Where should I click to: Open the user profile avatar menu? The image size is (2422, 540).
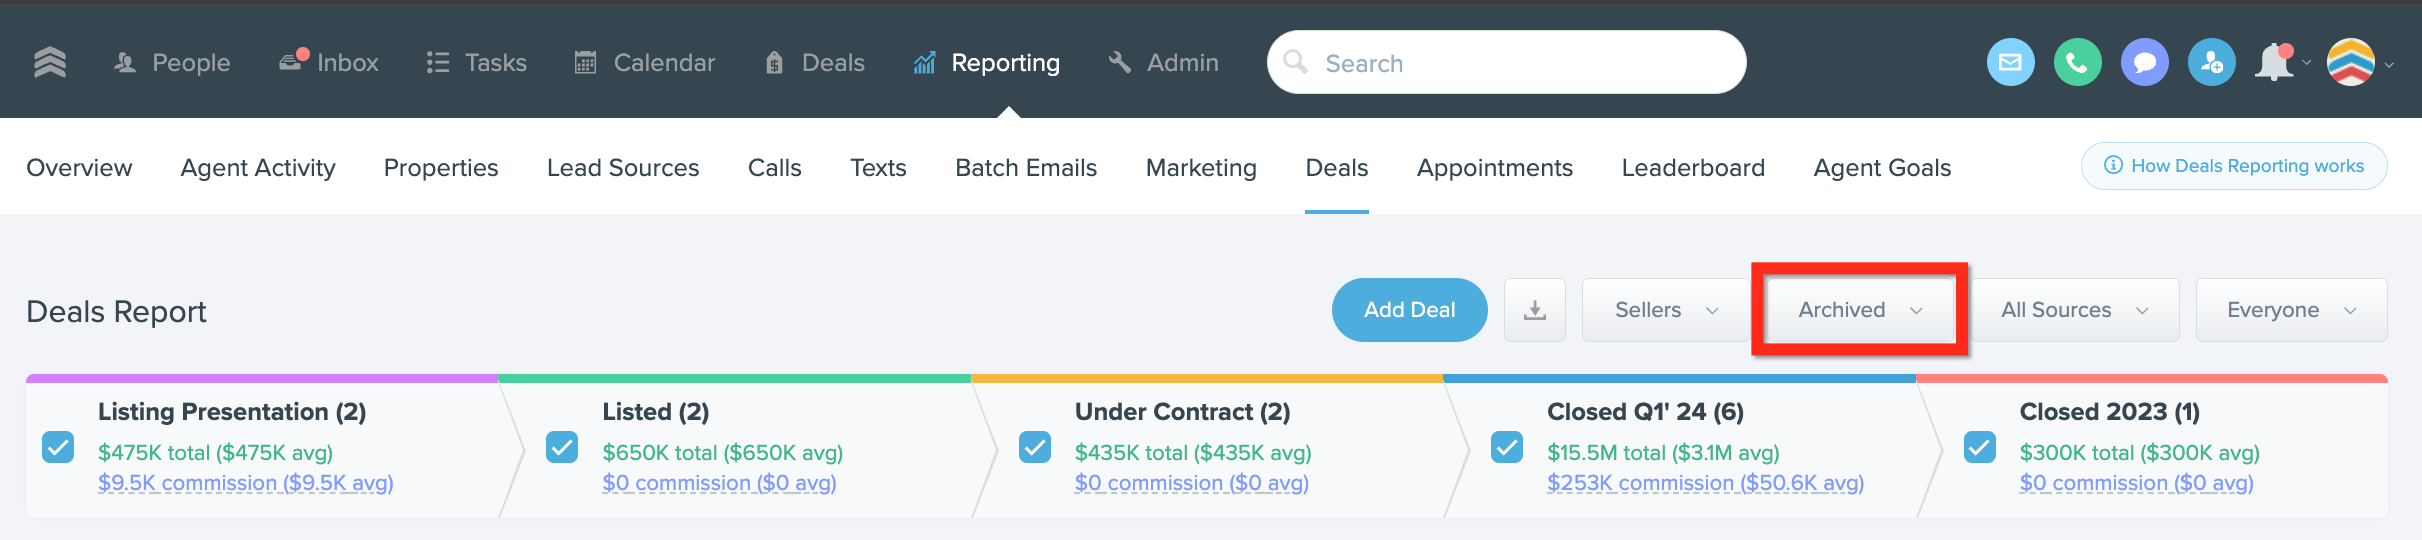tap(2351, 62)
